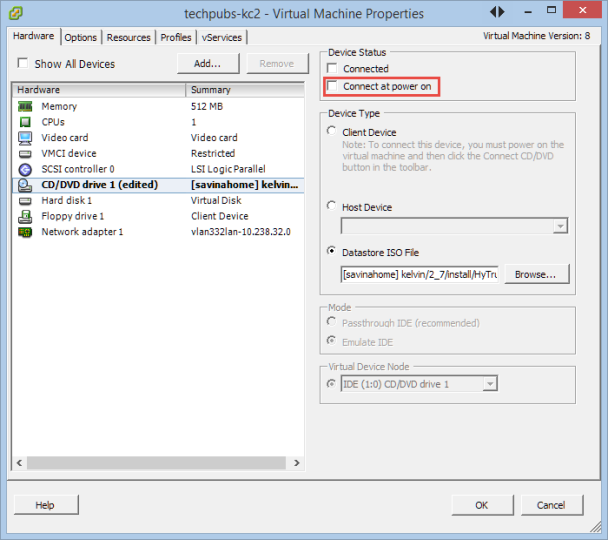Select the Video card hardware label

coord(65,138)
